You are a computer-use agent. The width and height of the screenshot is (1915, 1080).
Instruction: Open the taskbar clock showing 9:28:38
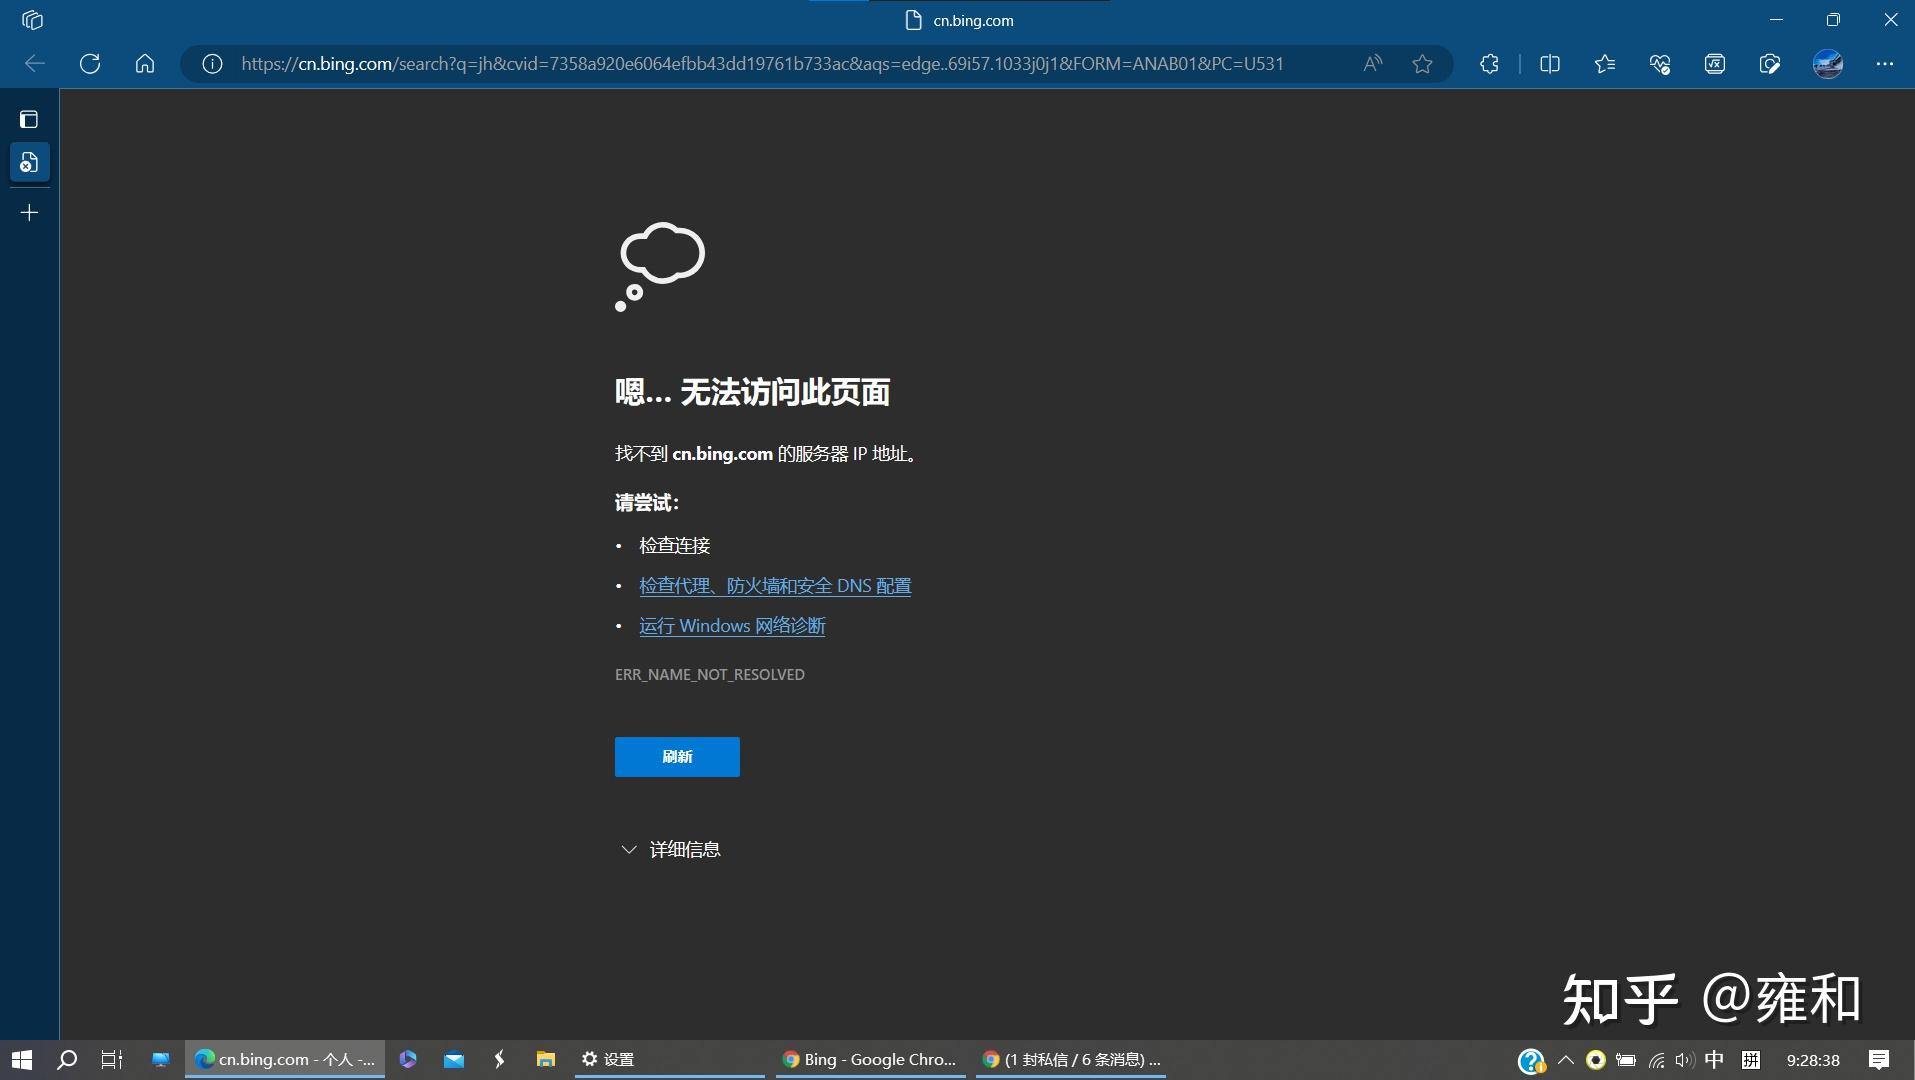1813,1060
